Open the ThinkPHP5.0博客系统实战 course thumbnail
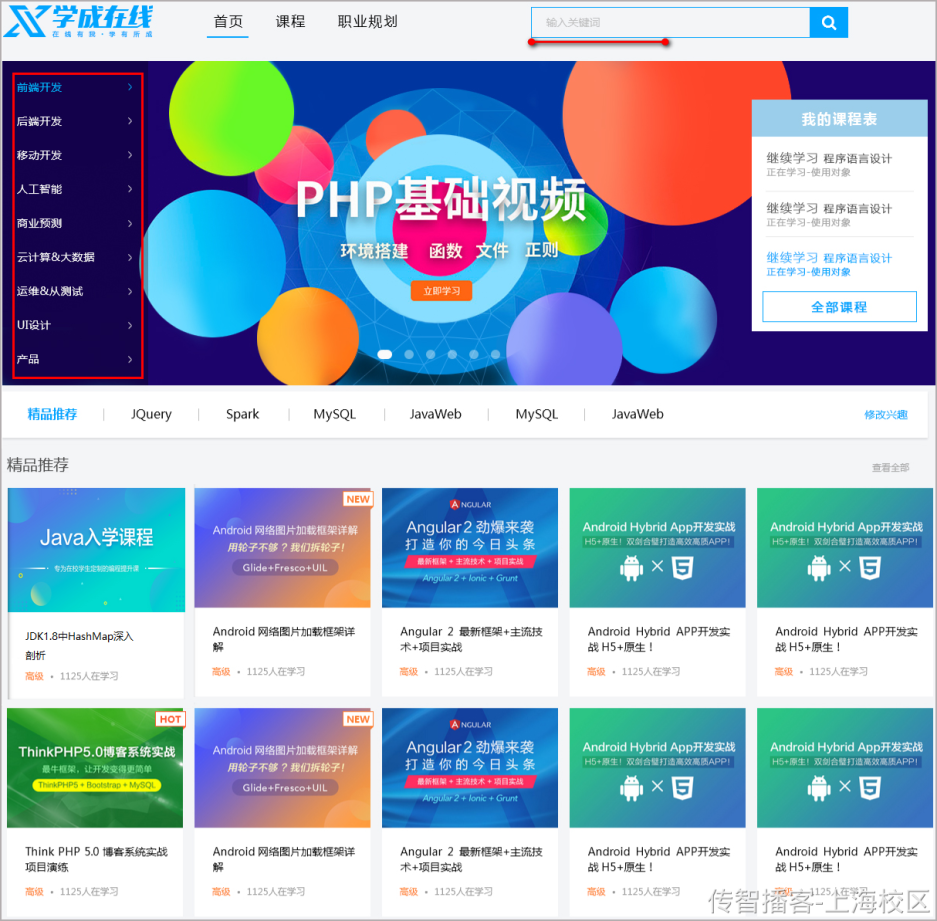The width and height of the screenshot is (937, 921). click(96, 768)
